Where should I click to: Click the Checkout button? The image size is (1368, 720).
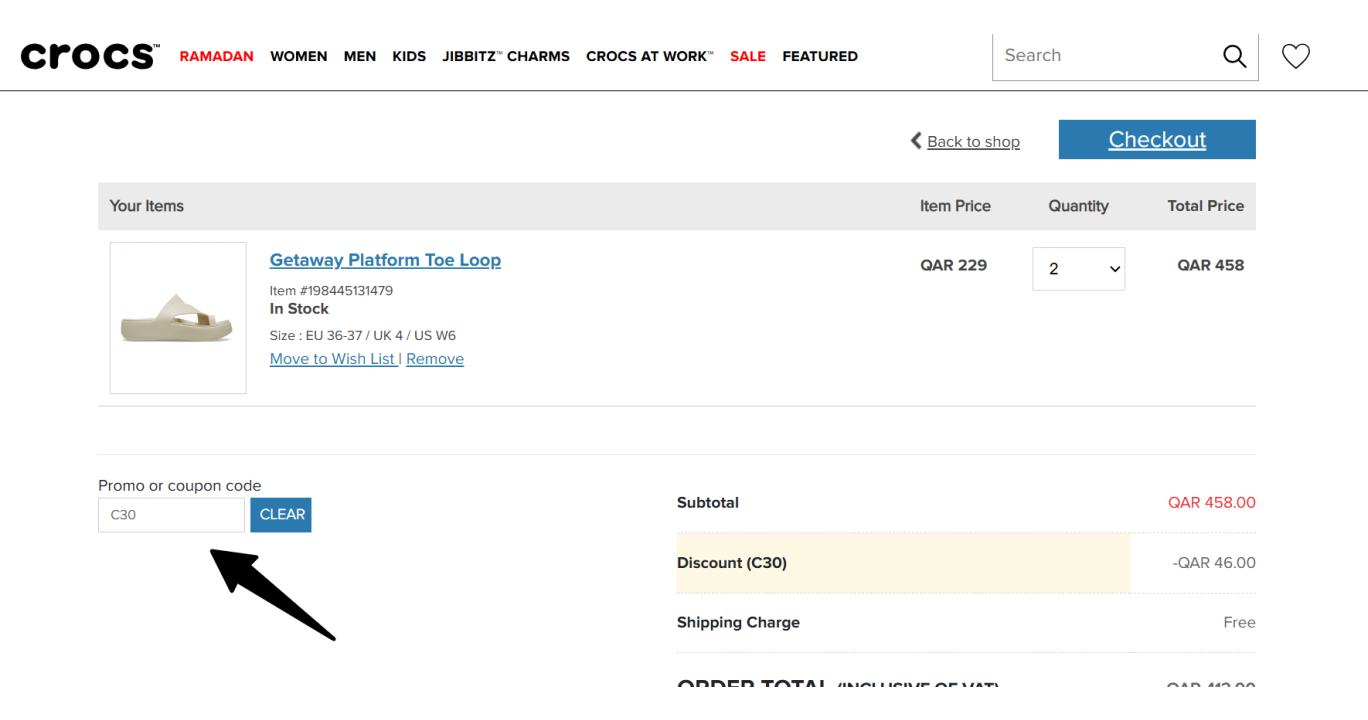click(x=1157, y=140)
